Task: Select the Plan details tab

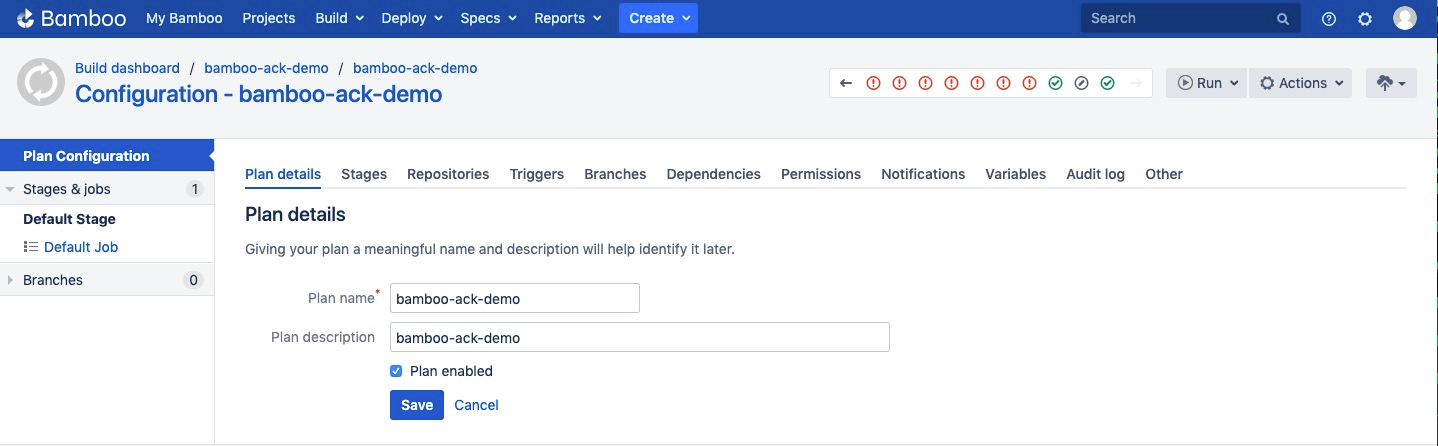Action: point(283,174)
